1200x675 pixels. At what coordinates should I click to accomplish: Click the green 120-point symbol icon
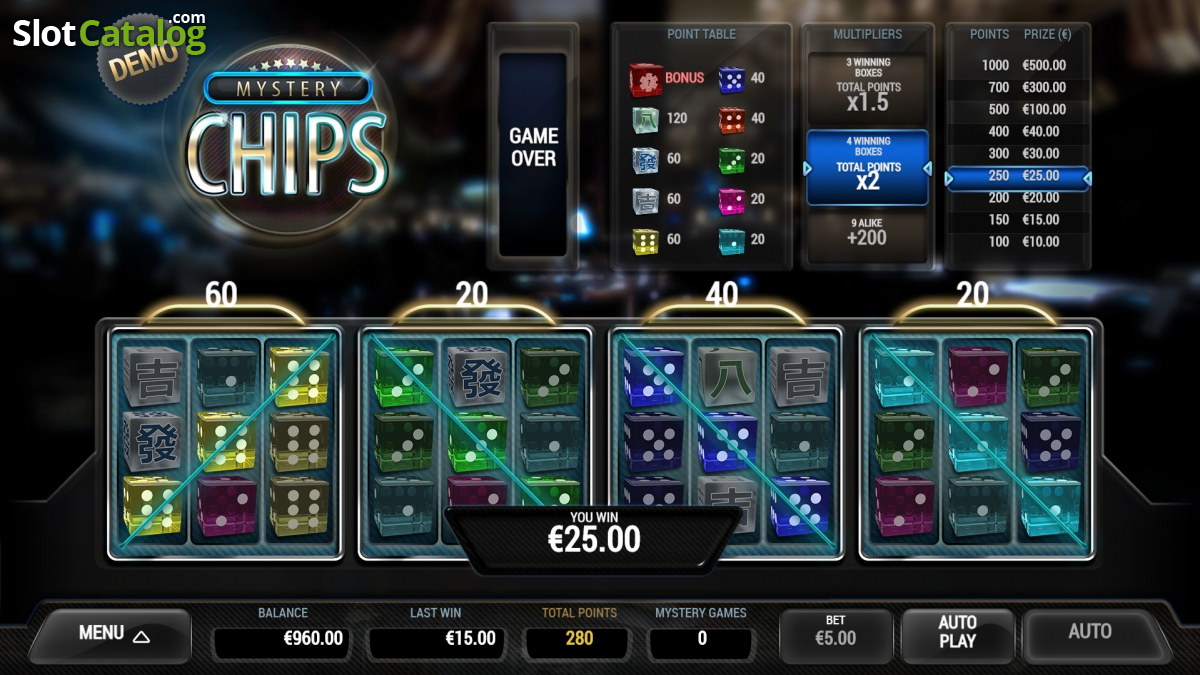coord(646,119)
